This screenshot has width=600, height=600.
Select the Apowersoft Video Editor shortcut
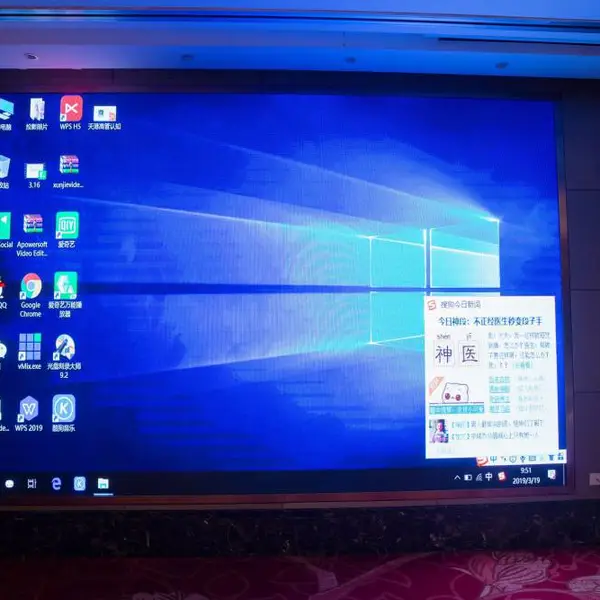click(32, 235)
